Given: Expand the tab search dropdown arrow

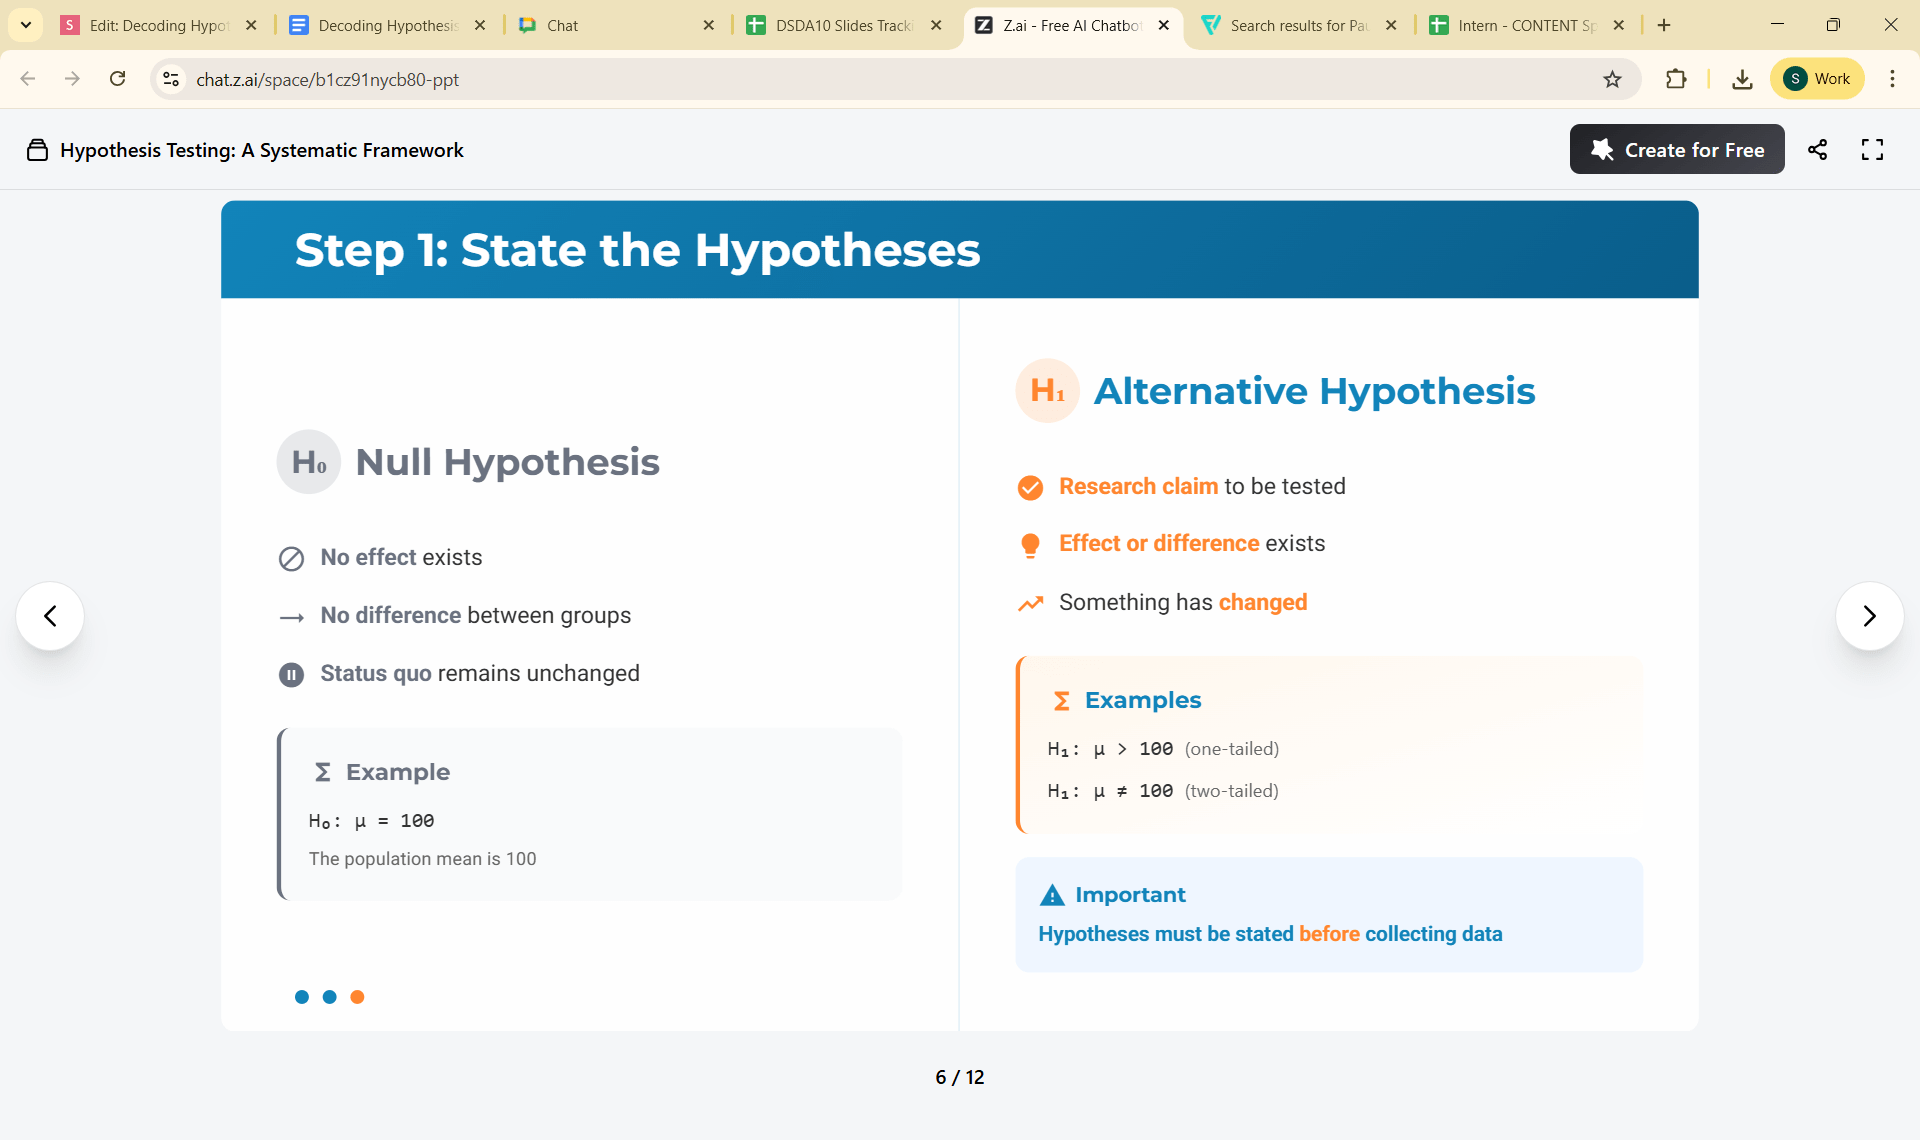Looking at the screenshot, I should coord(25,25).
